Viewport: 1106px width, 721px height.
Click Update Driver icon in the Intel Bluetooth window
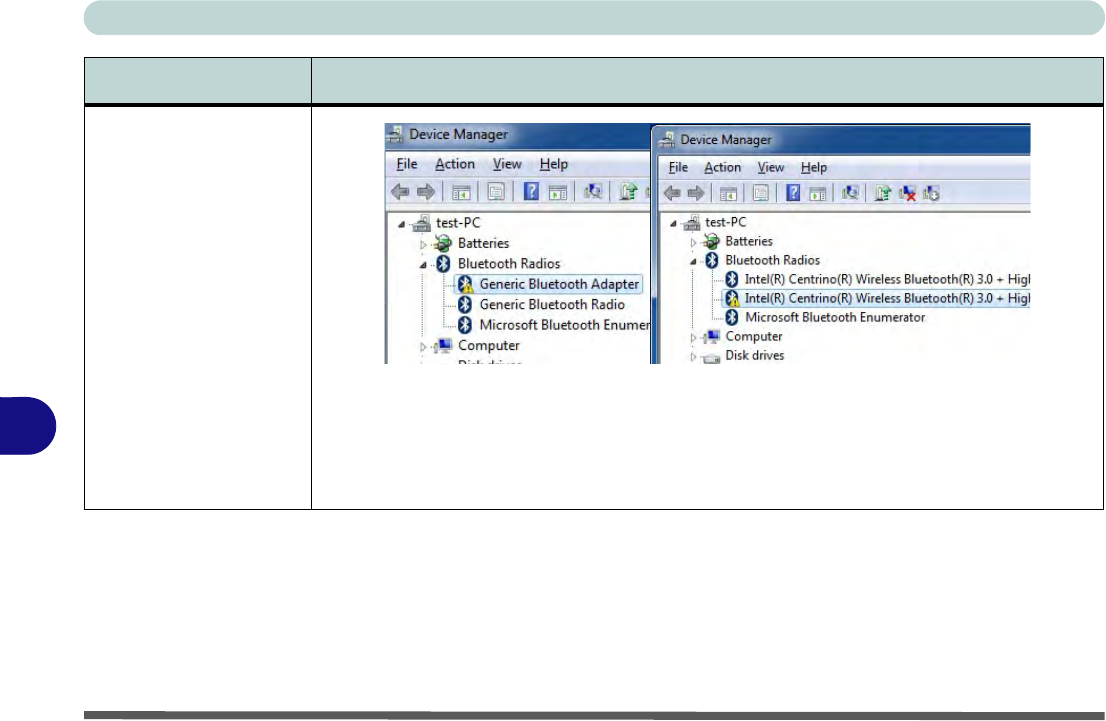(883, 194)
